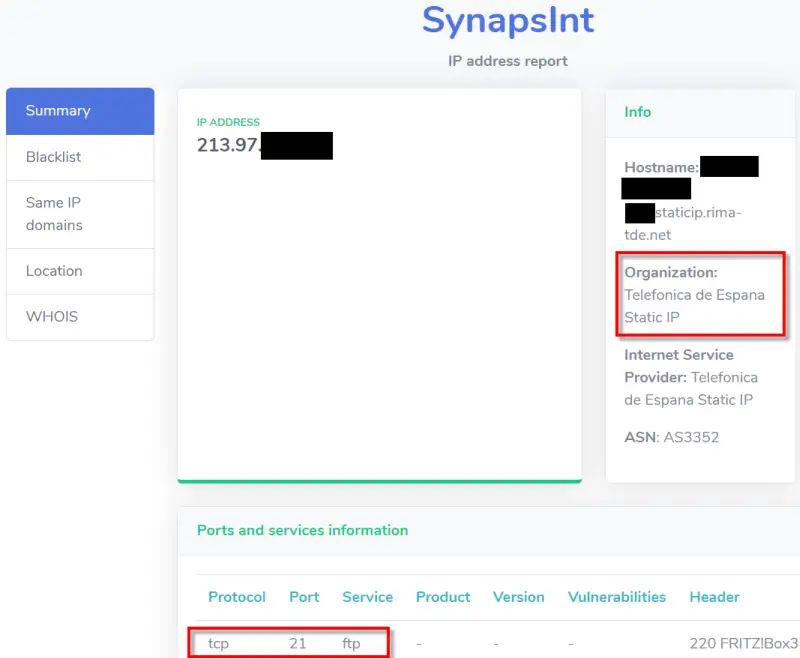Image resolution: width=800 pixels, height=658 pixels.
Task: Open the Same IP domains tab
Action: (54, 214)
